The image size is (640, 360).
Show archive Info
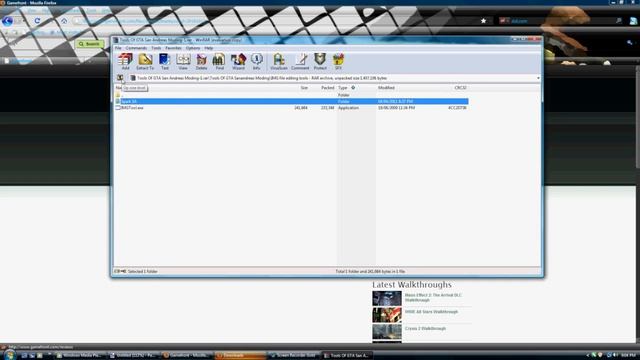pos(257,61)
